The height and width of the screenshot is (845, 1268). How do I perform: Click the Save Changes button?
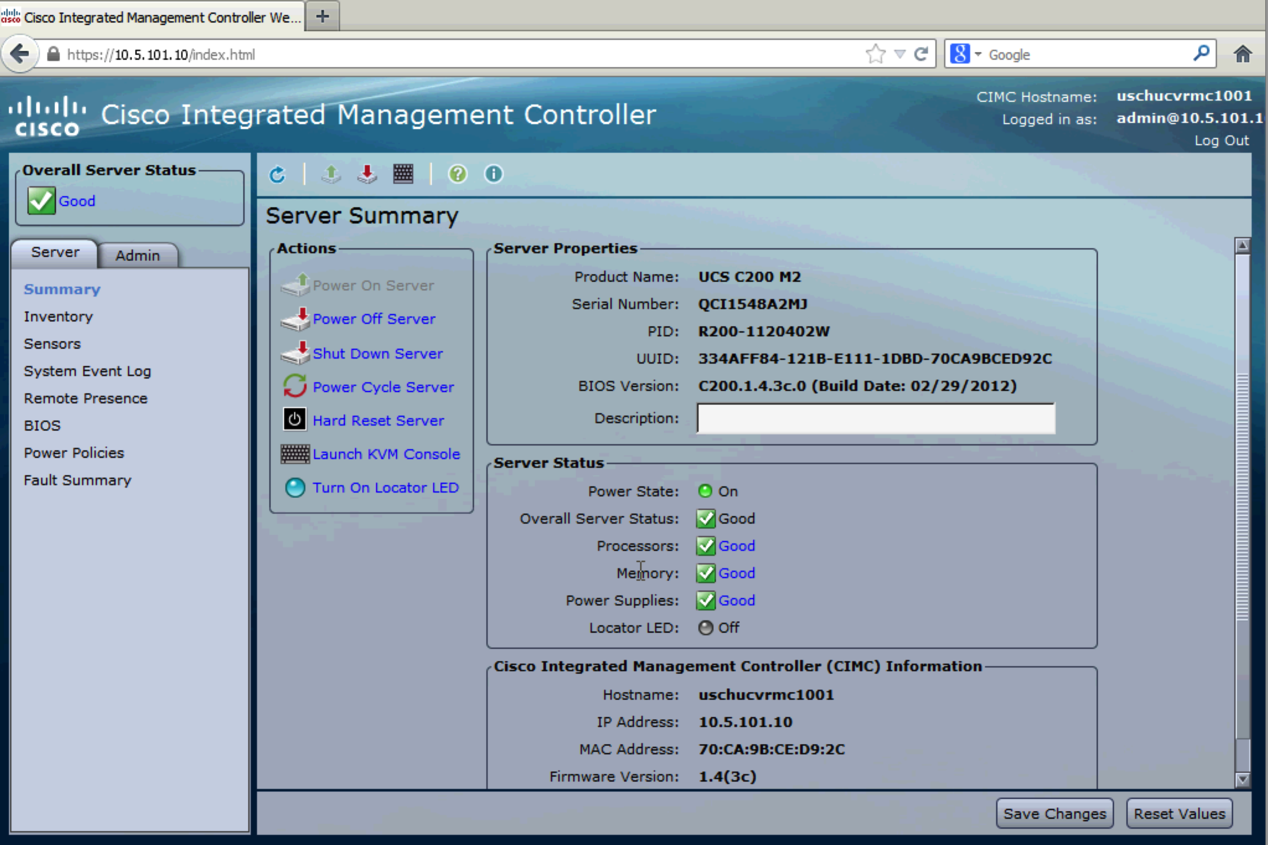(x=1055, y=813)
